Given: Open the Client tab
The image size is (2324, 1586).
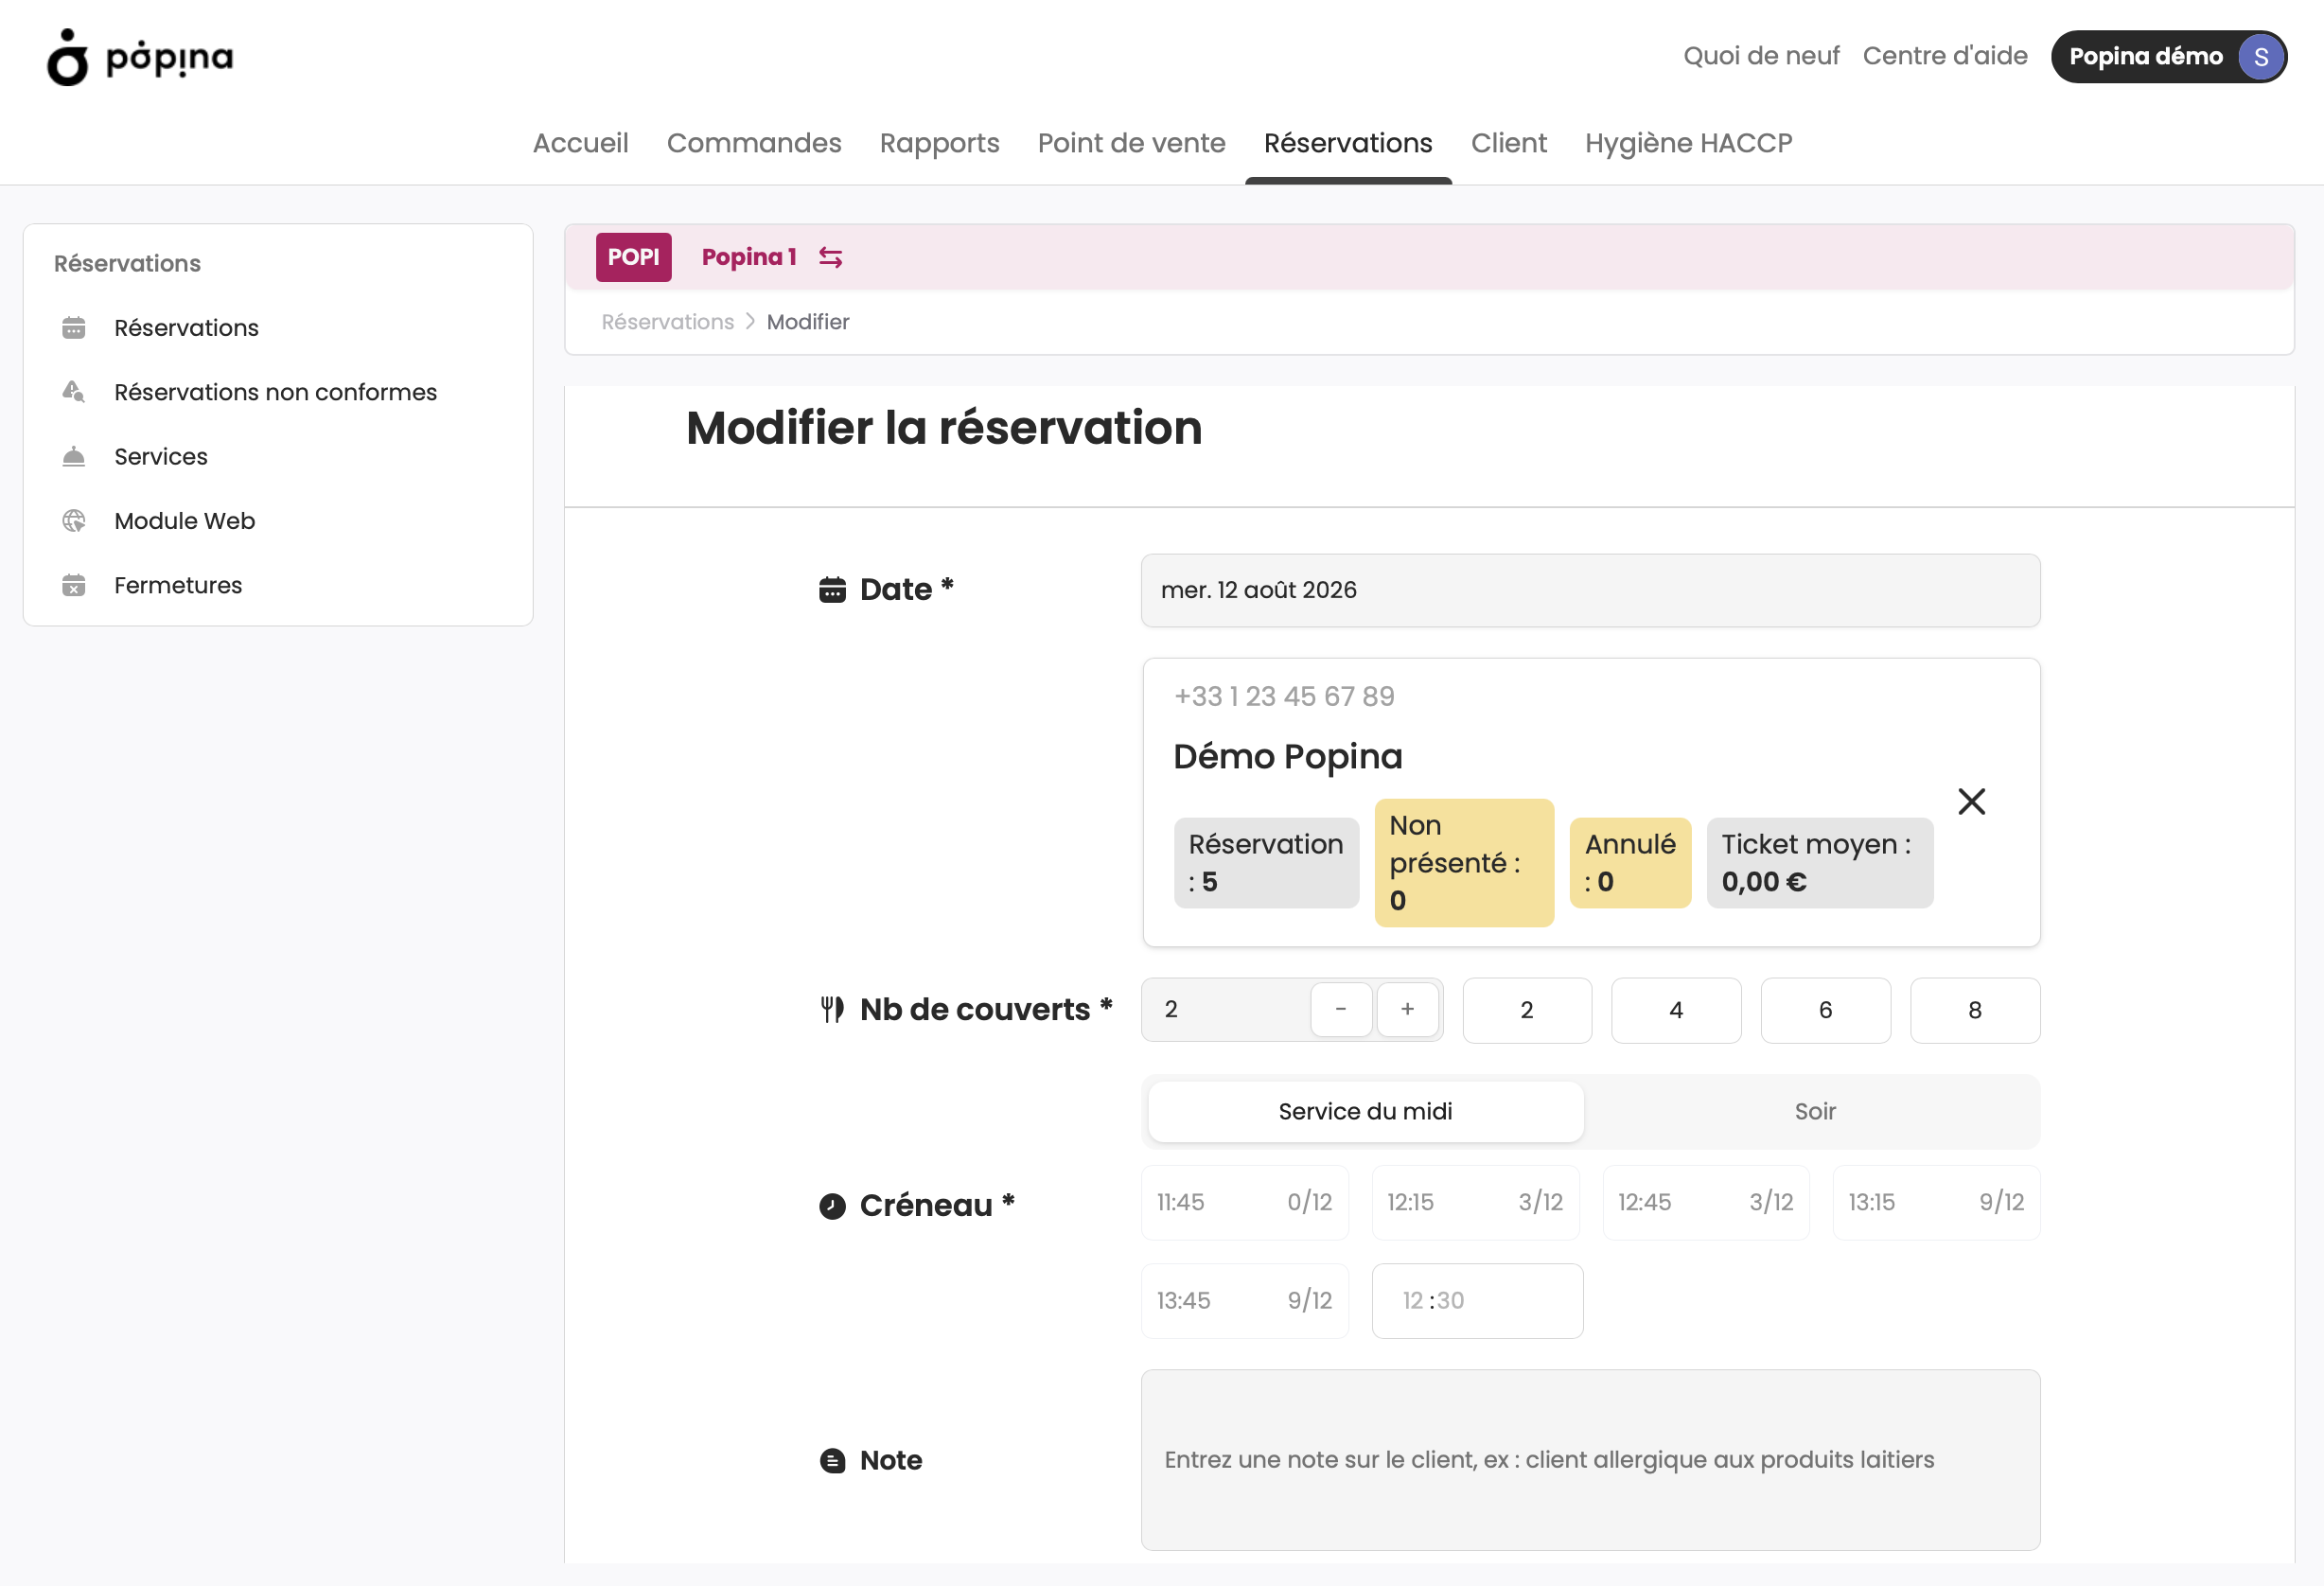Looking at the screenshot, I should [x=1508, y=143].
